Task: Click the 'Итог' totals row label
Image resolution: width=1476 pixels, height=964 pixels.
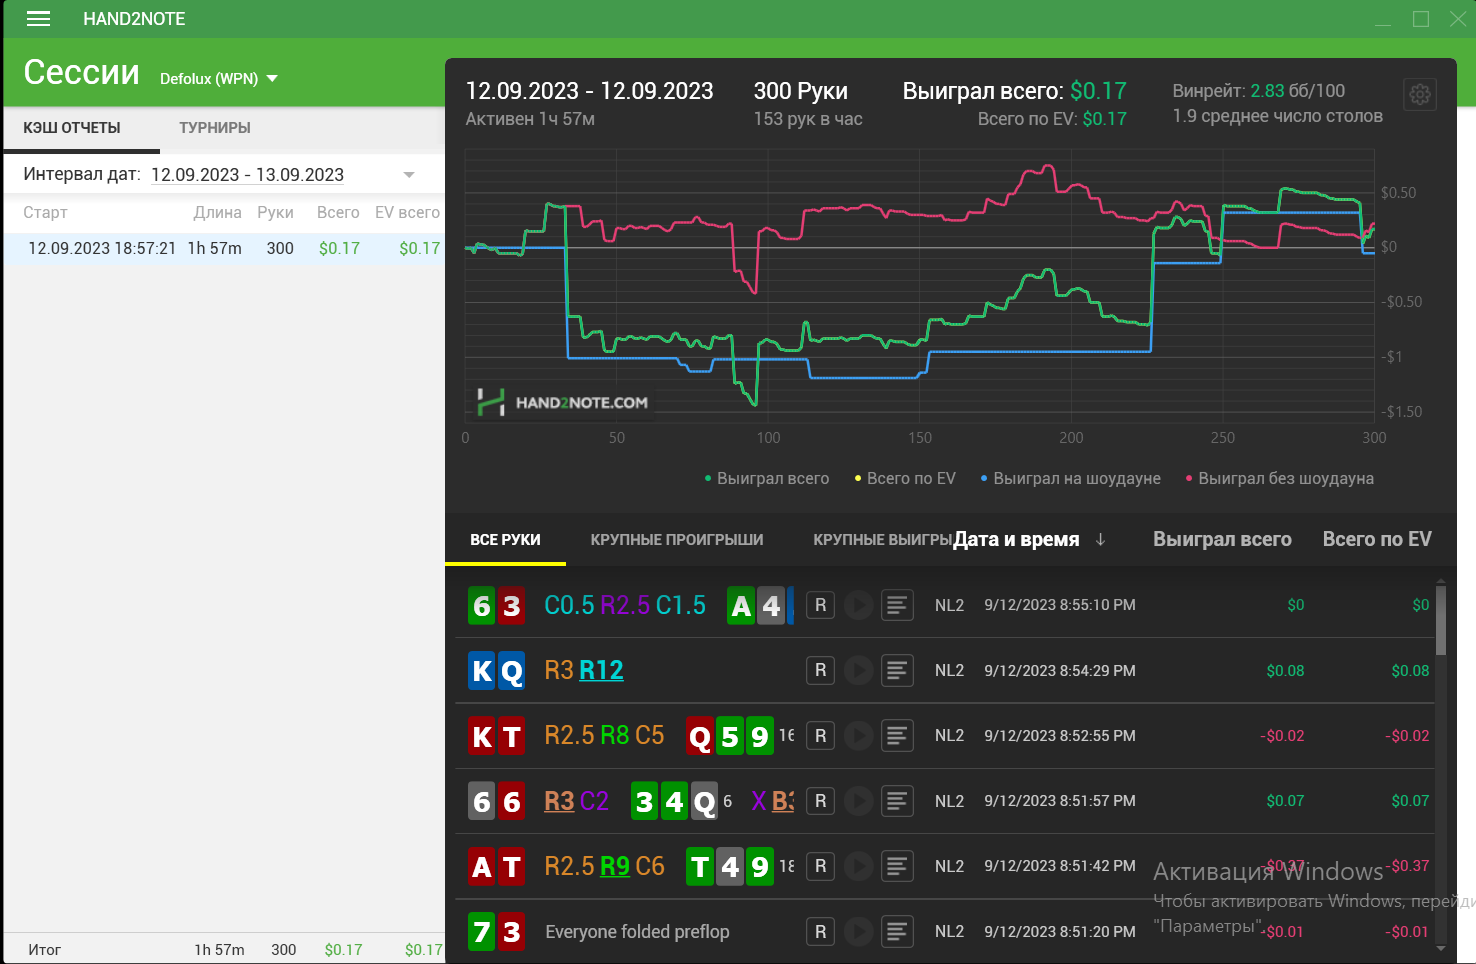Action: coord(44,950)
